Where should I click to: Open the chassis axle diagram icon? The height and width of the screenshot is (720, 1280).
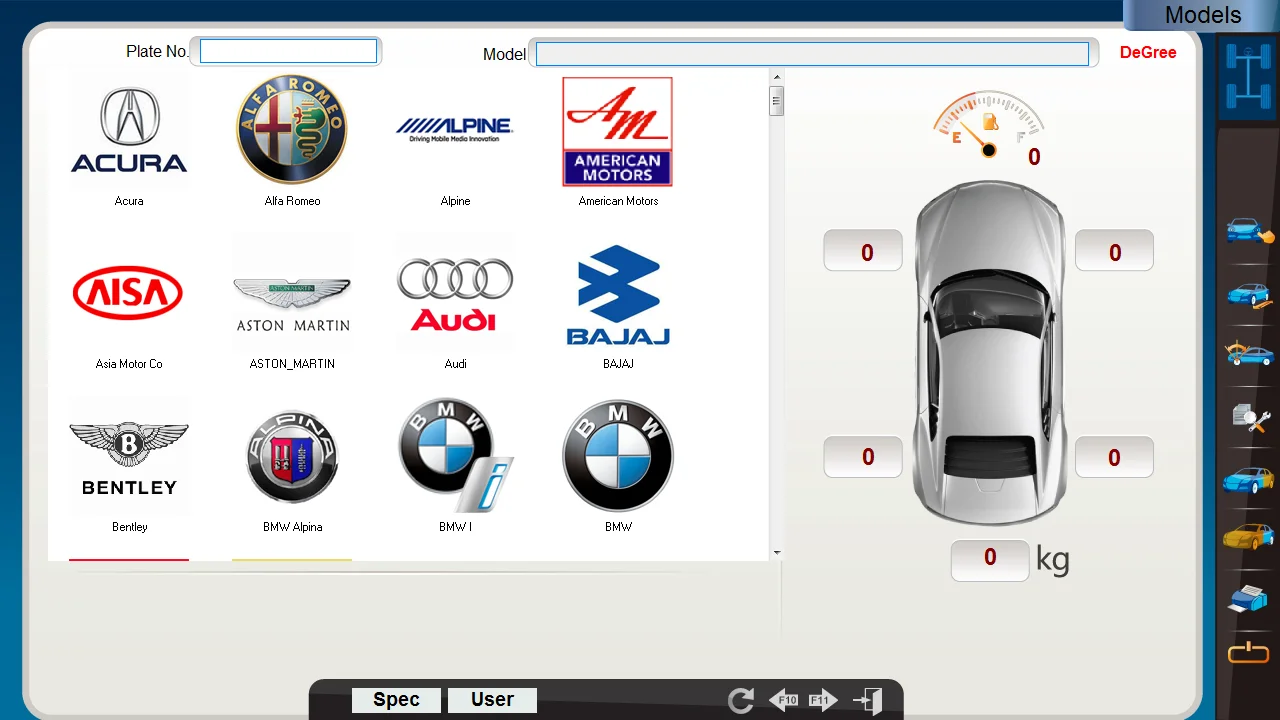point(1247,76)
